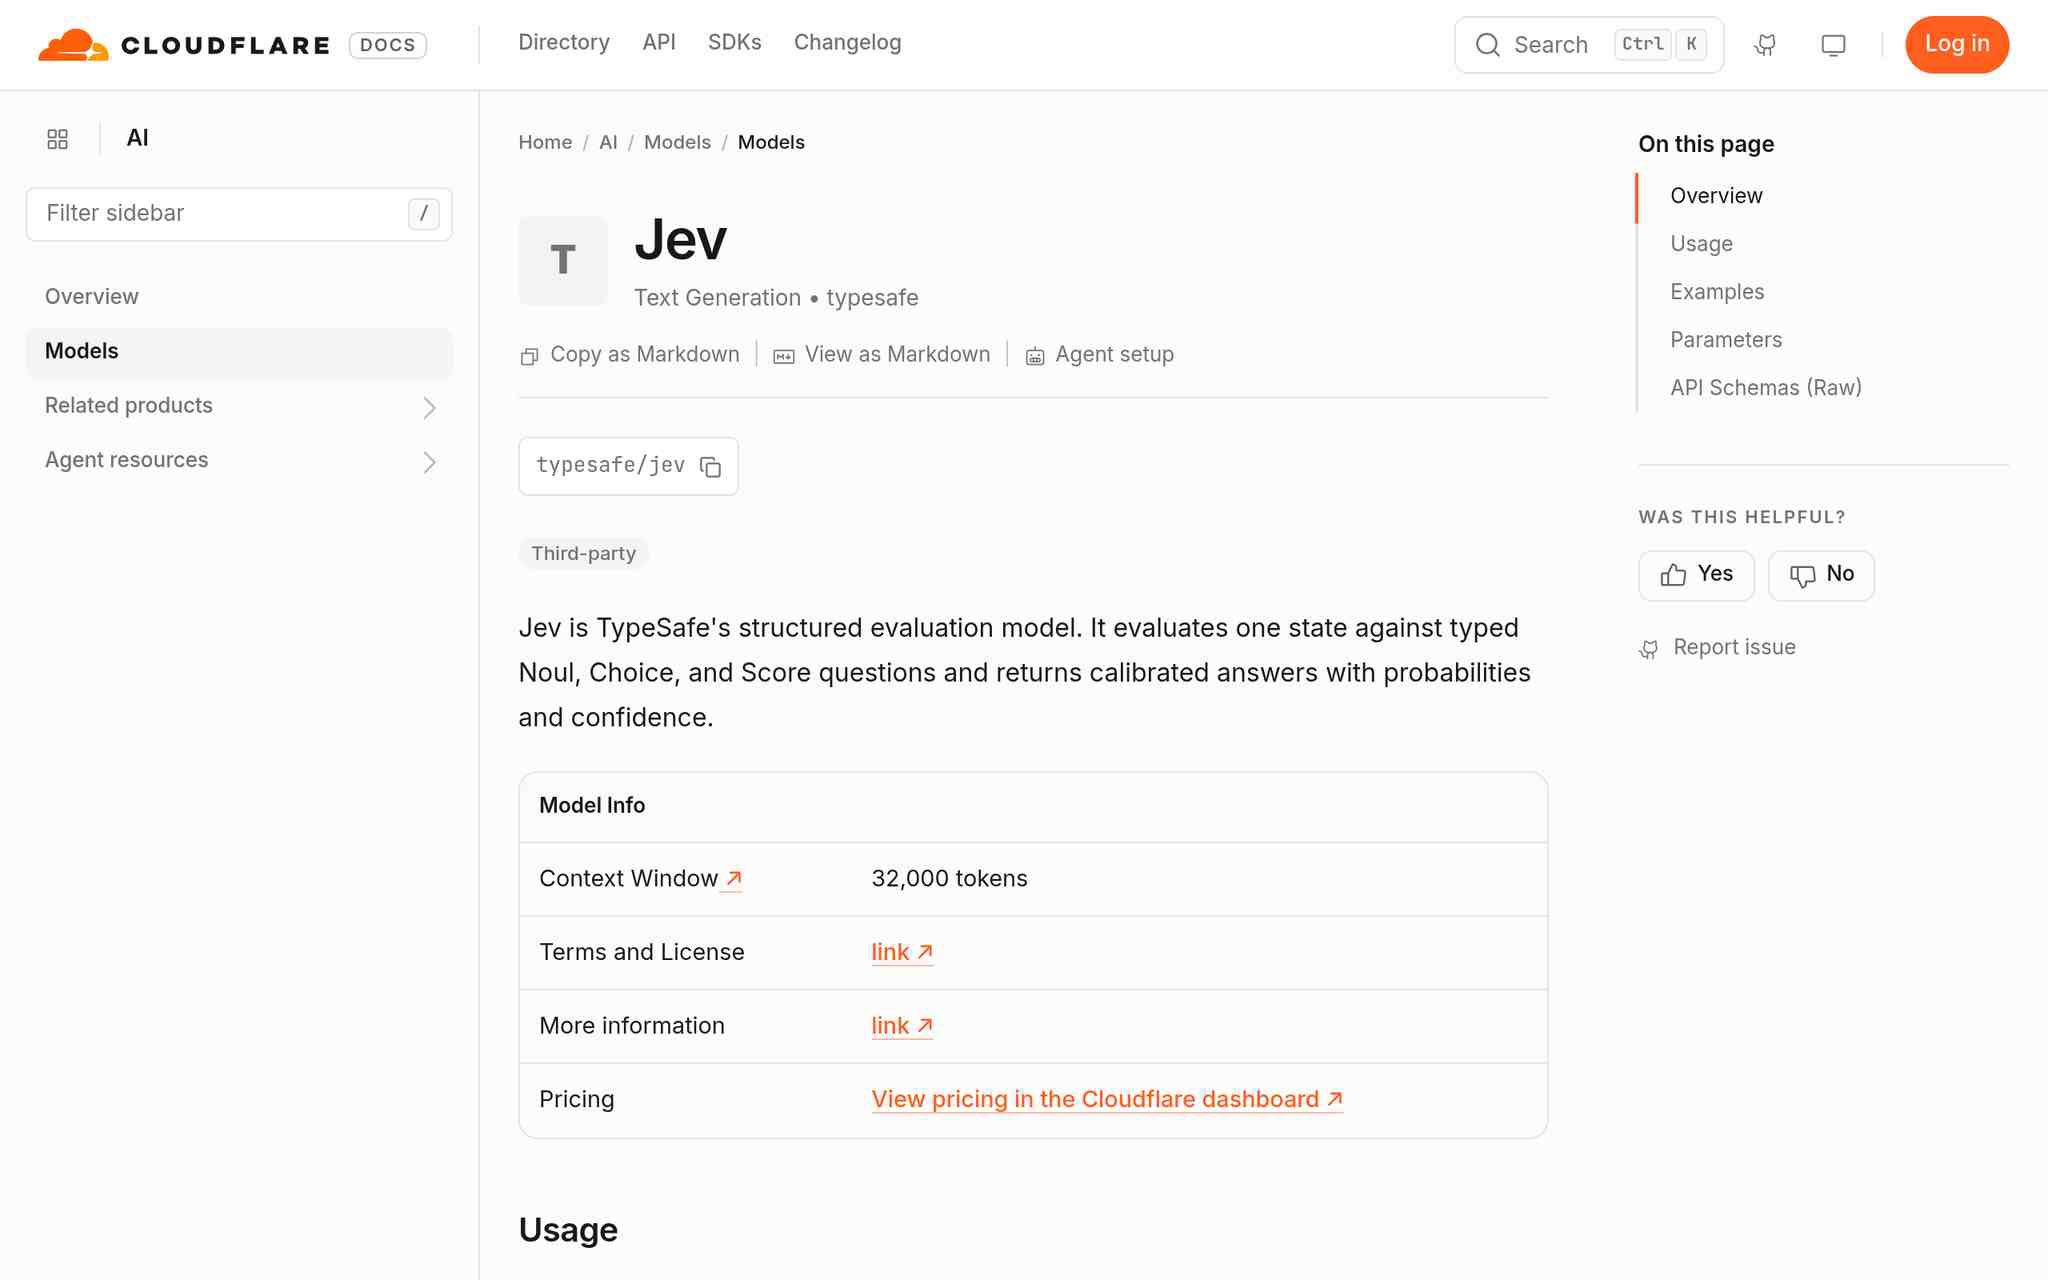Jump to Examples section
Screen dimensions: 2048x1280
[x=1717, y=292]
